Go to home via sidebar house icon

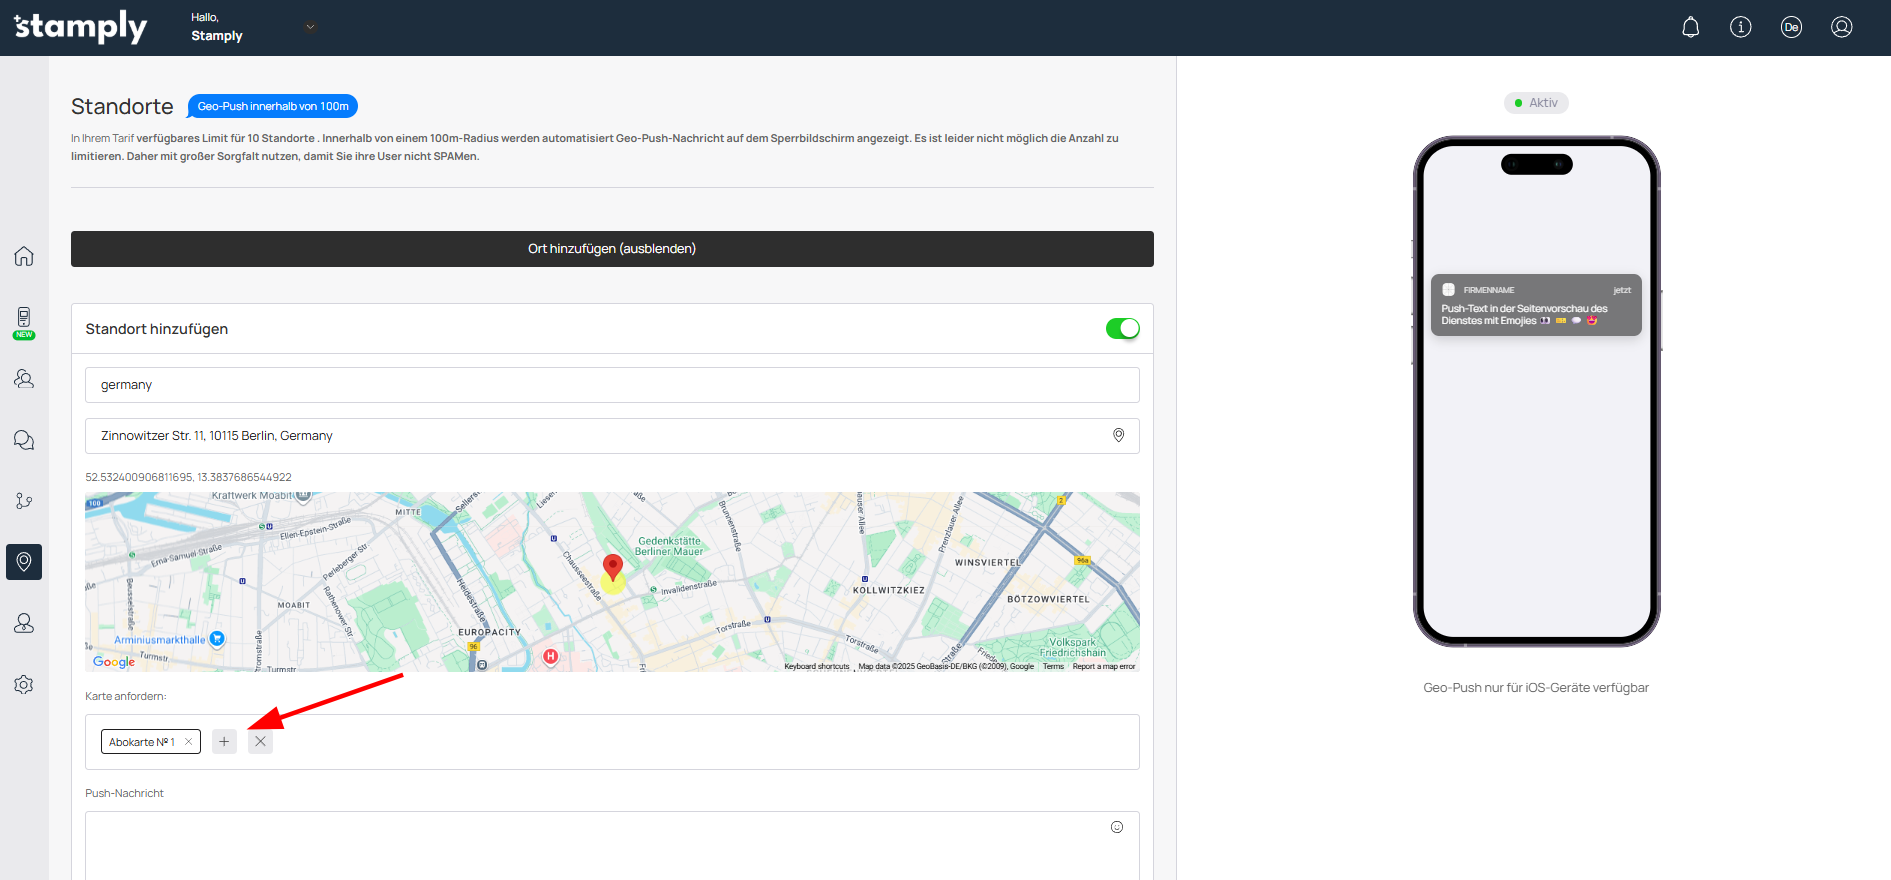pos(24,256)
